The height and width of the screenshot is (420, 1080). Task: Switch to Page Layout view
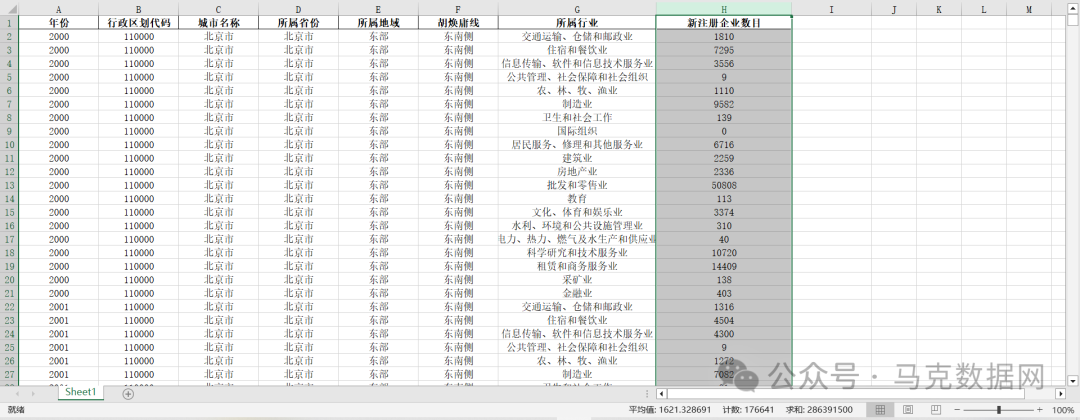pos(908,410)
